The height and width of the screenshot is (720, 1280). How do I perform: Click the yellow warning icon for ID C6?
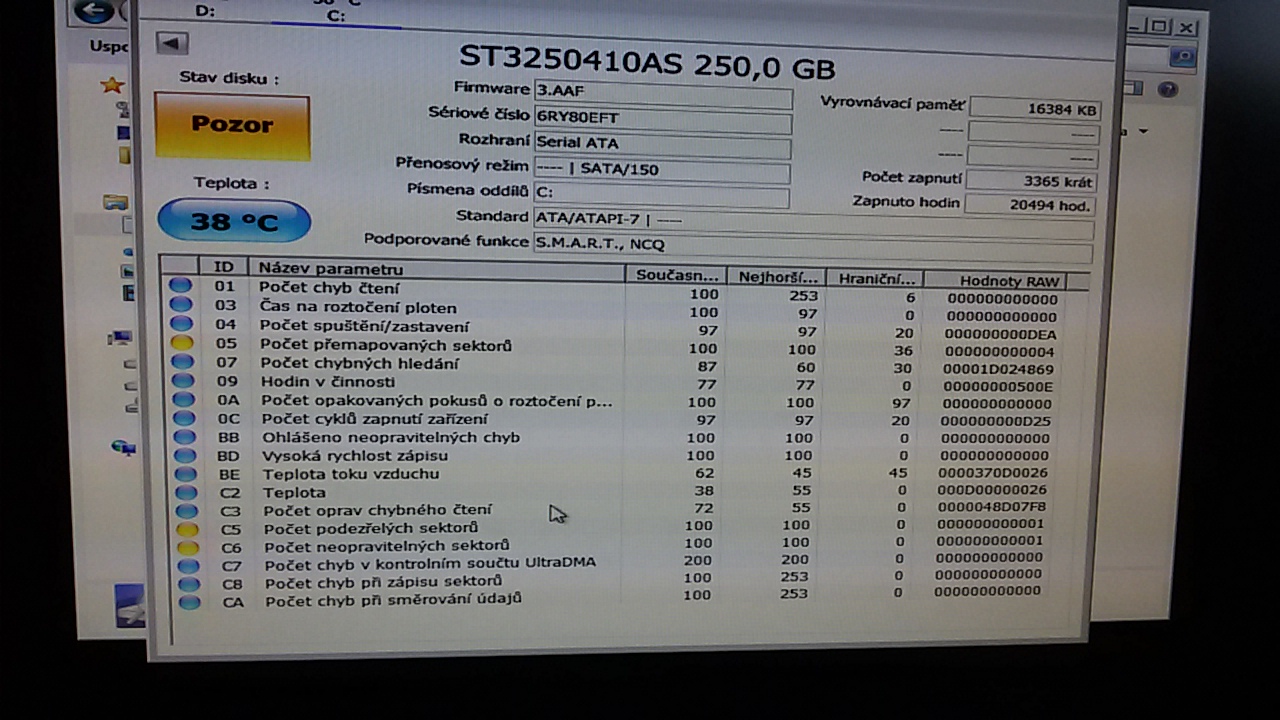pyautogui.click(x=188, y=548)
